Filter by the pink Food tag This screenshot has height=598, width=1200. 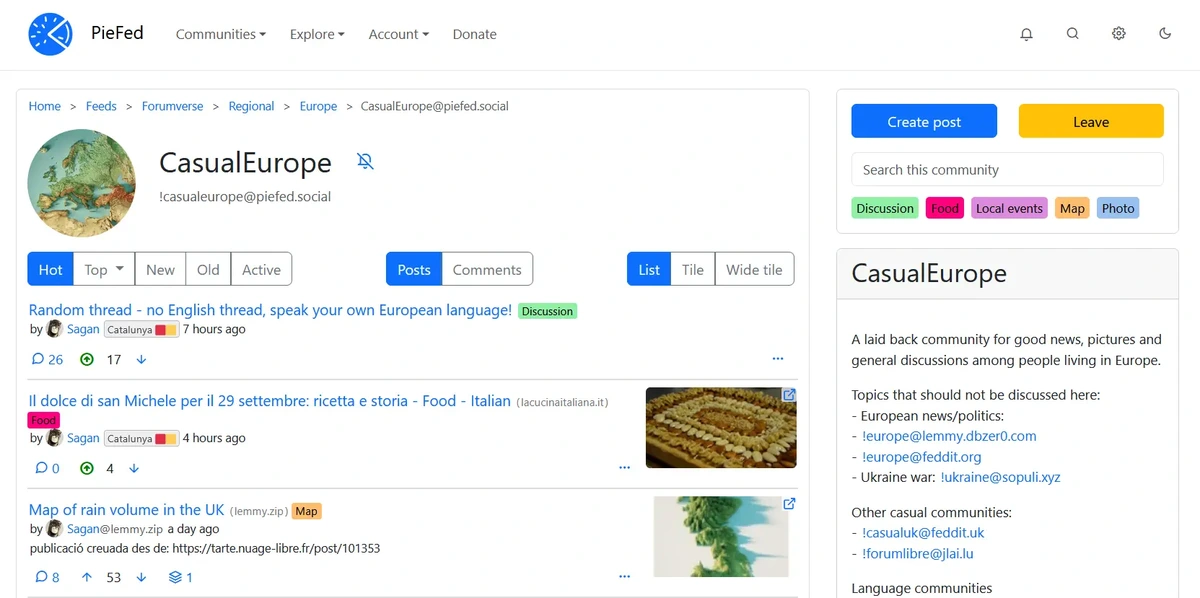tap(944, 208)
